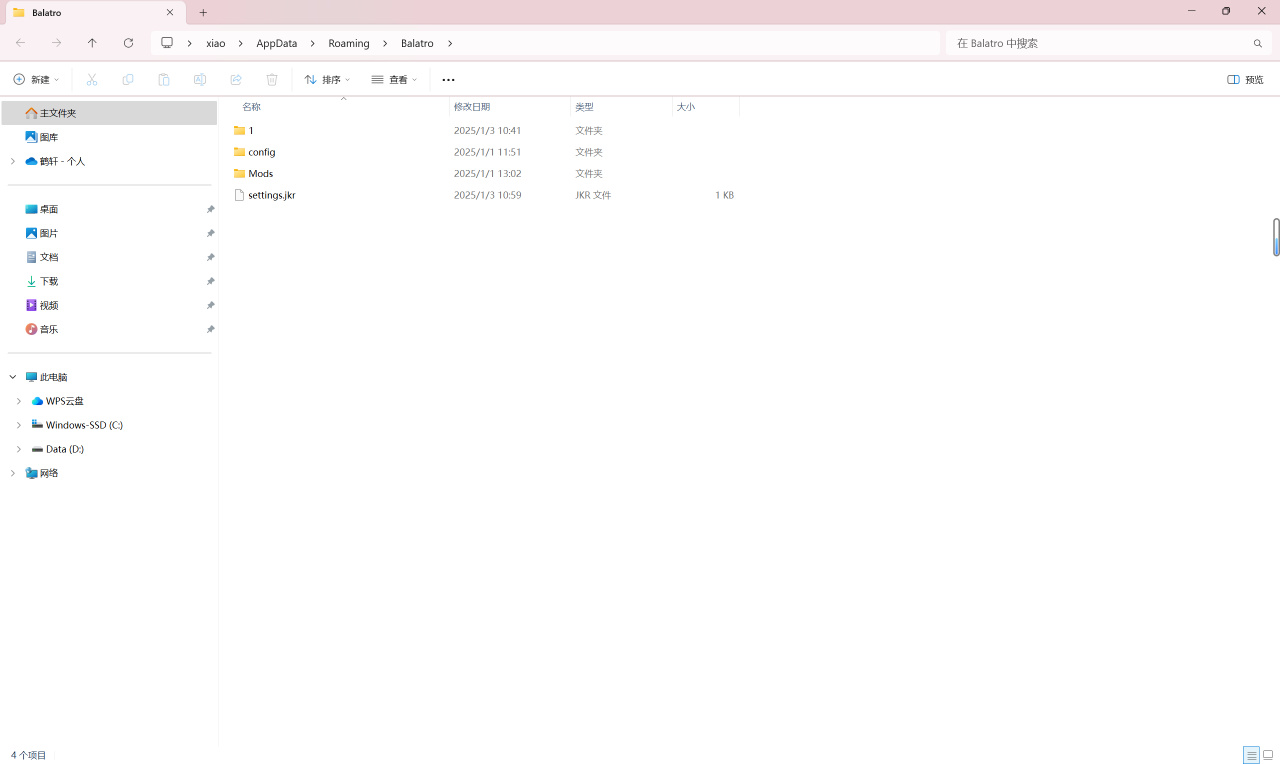Click the Share icon in toolbar

[x=236, y=79]
